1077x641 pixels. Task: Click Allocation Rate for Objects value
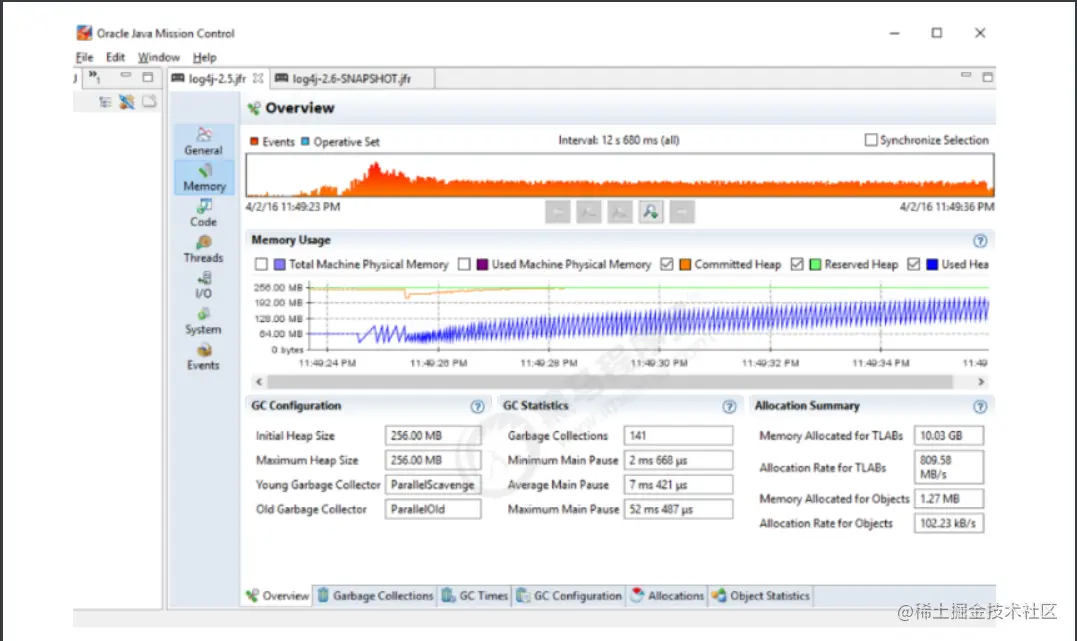[x=949, y=524]
